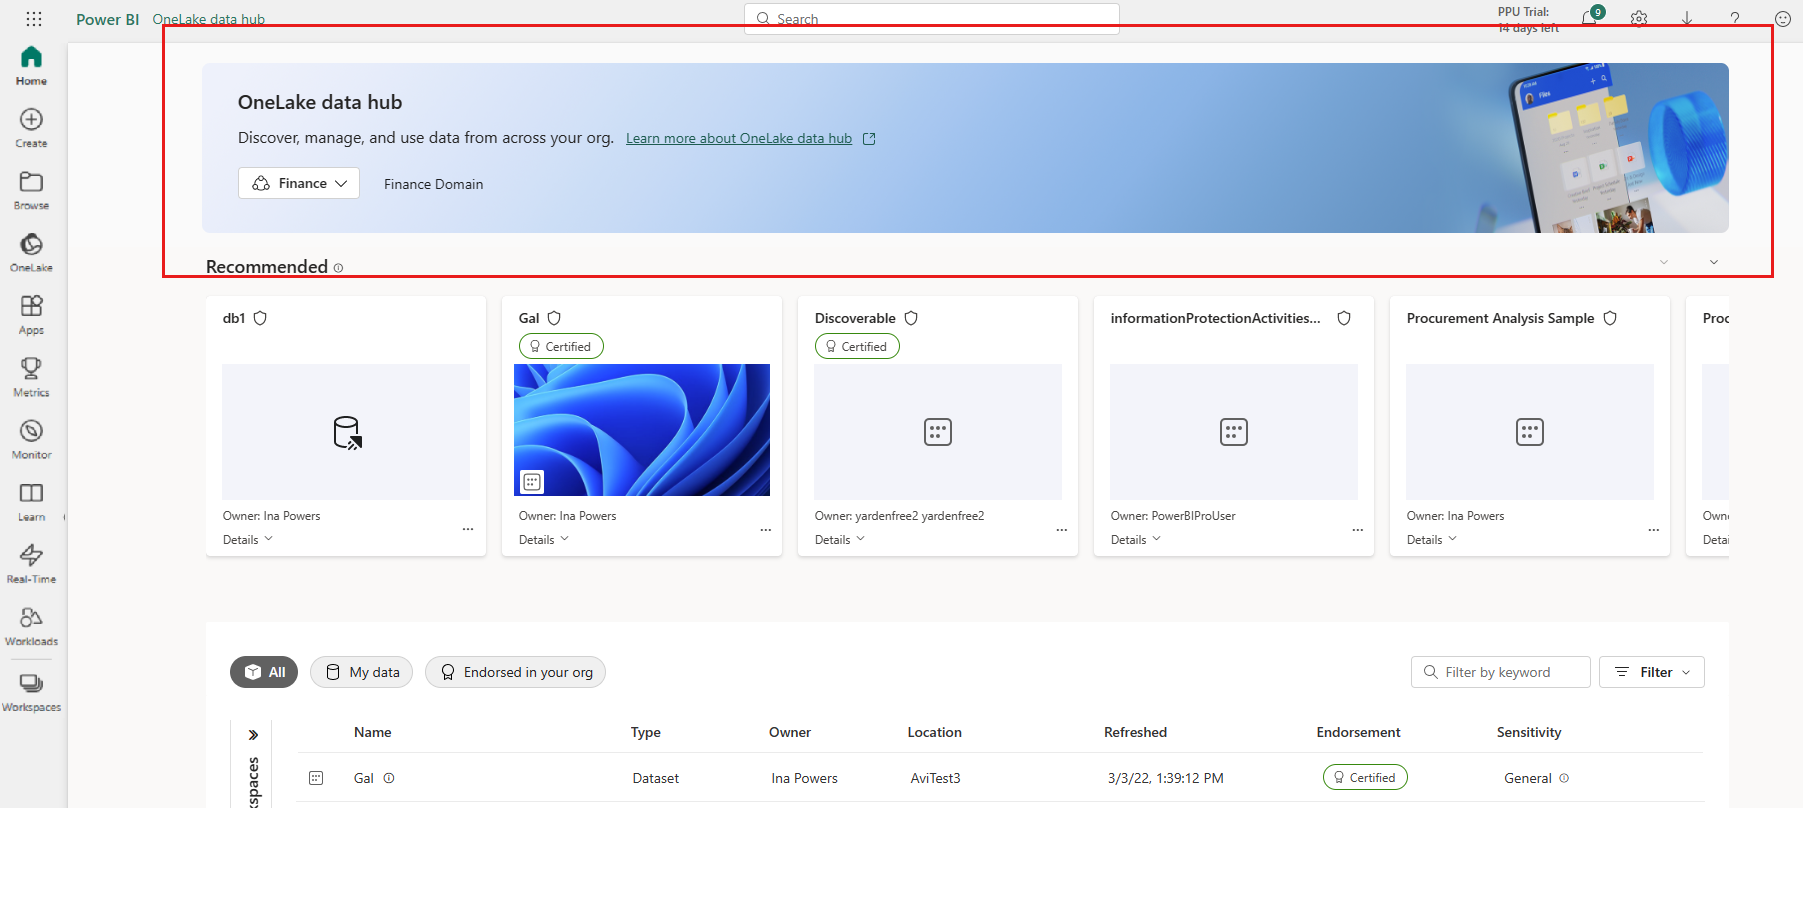Open more options on Procurement Analysis Sample card

(1653, 529)
